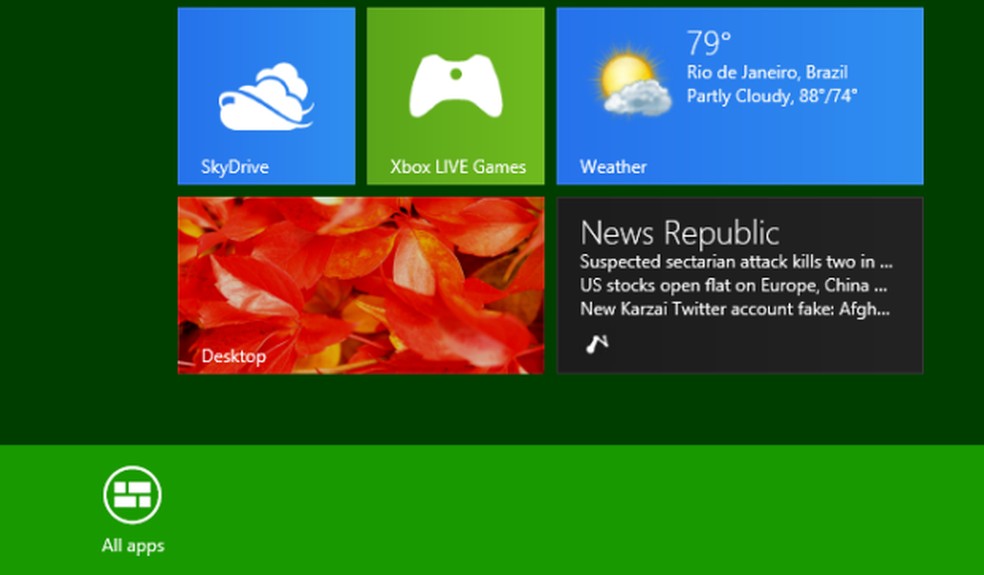Launch the Xbox LIVE Games tile
Screen dimensions: 984x575
coord(456,96)
